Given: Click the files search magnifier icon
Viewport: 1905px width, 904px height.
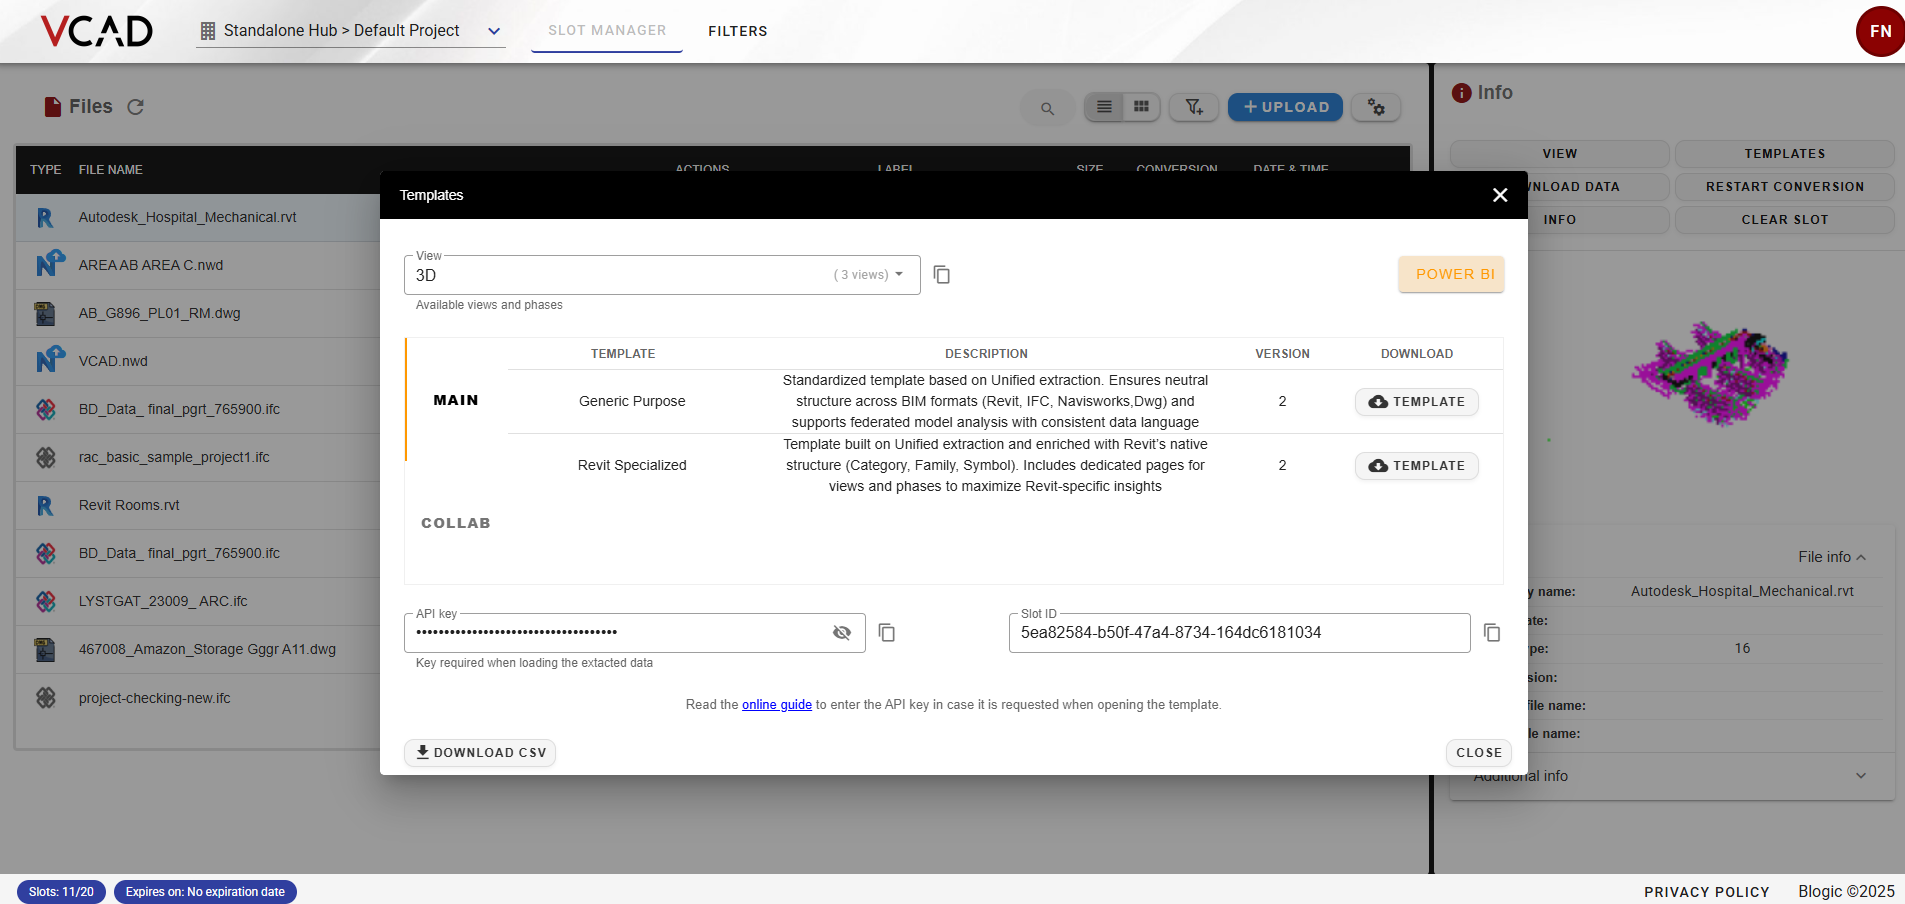Looking at the screenshot, I should 1047,108.
